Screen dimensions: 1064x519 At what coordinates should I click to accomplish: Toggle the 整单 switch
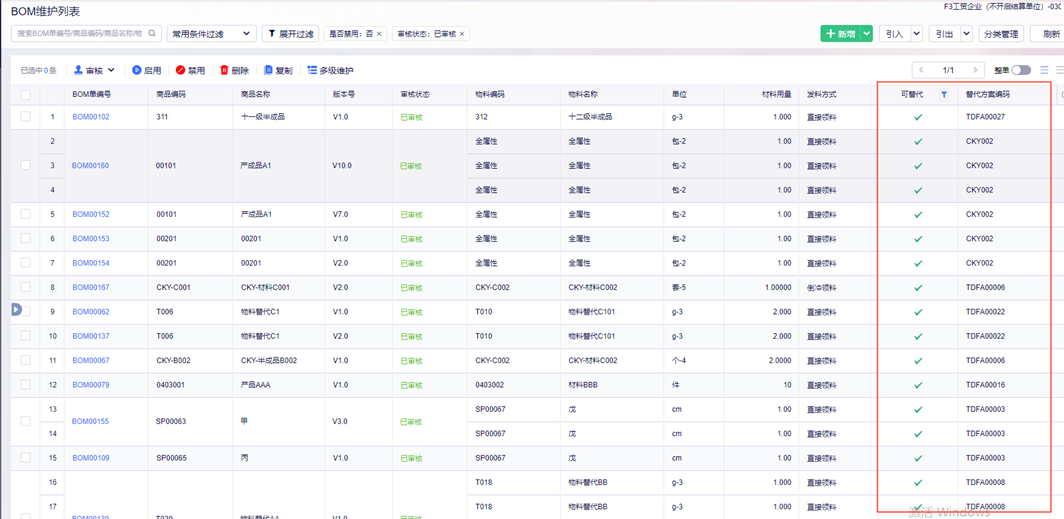[1021, 70]
